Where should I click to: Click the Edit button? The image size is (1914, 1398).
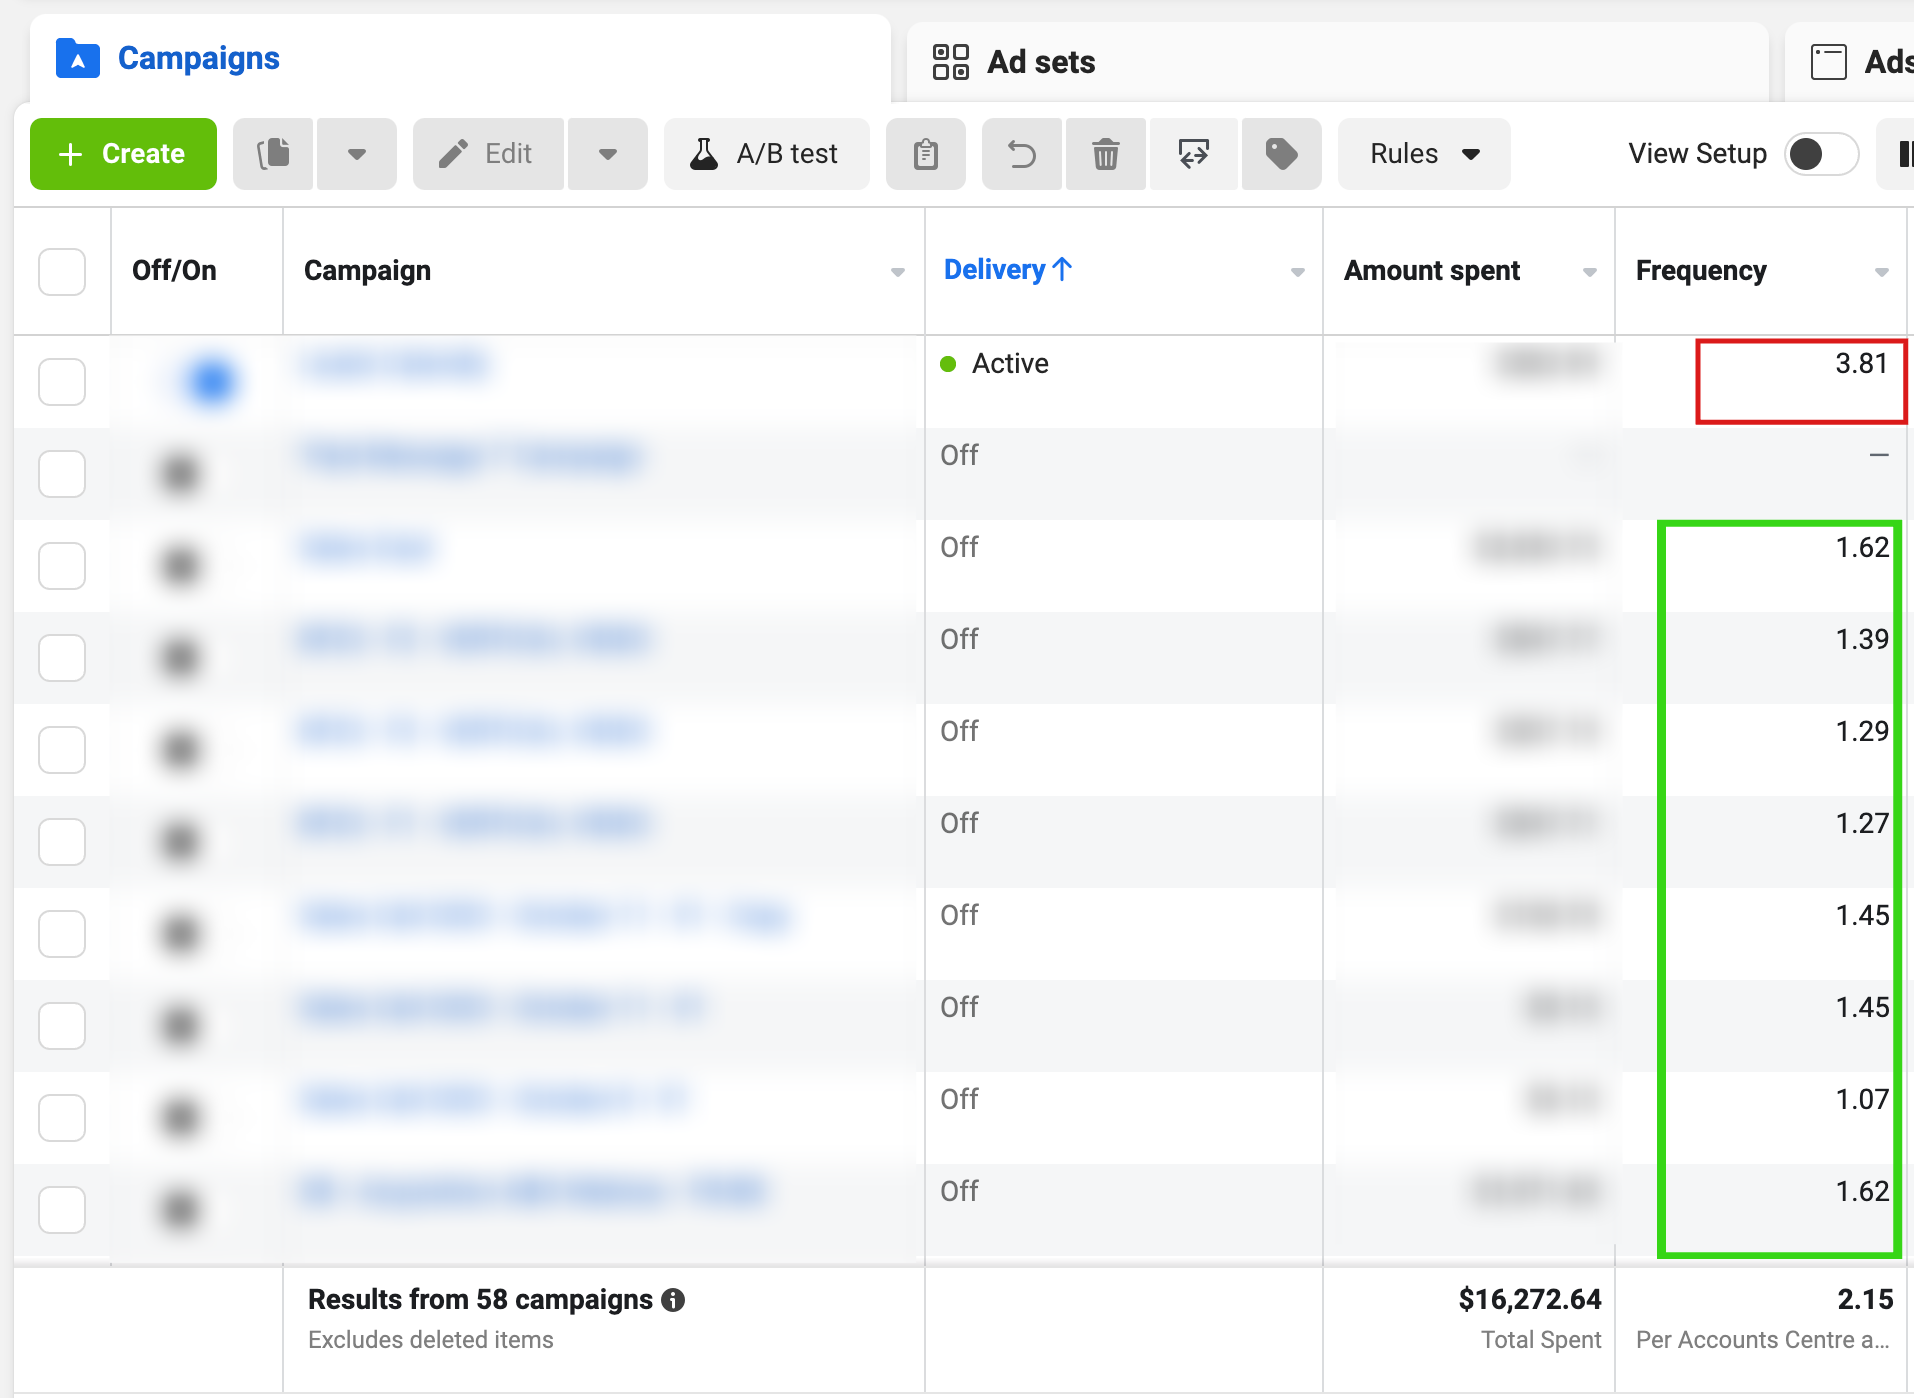pyautogui.click(x=488, y=154)
